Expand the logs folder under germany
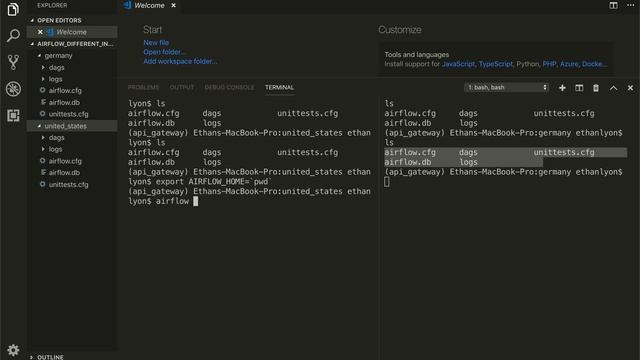This screenshot has width=640, height=360. coord(43,79)
